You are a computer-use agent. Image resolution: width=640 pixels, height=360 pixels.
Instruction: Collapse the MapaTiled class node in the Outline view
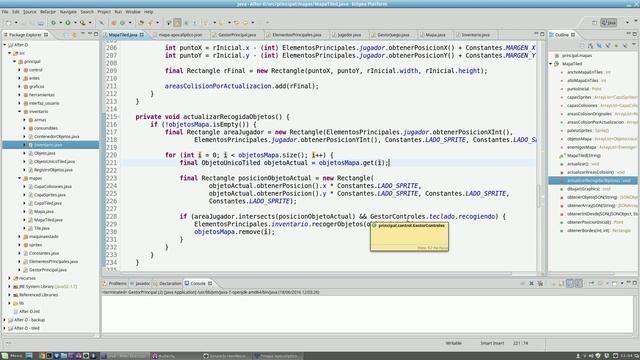point(551,64)
